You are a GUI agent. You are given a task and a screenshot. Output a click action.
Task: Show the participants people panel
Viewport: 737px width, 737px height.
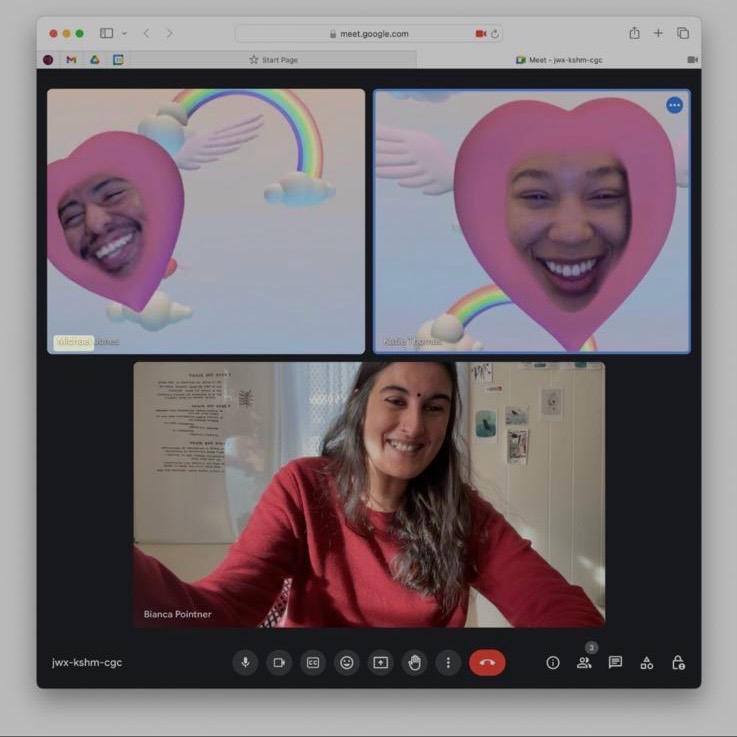click(x=584, y=662)
